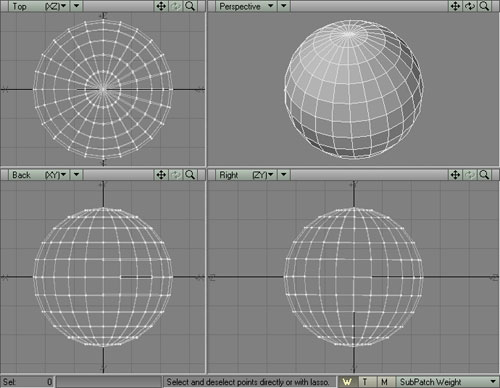This screenshot has height=388, width=500.
Task: Enable the W weight map mode button
Action: [x=347, y=382]
